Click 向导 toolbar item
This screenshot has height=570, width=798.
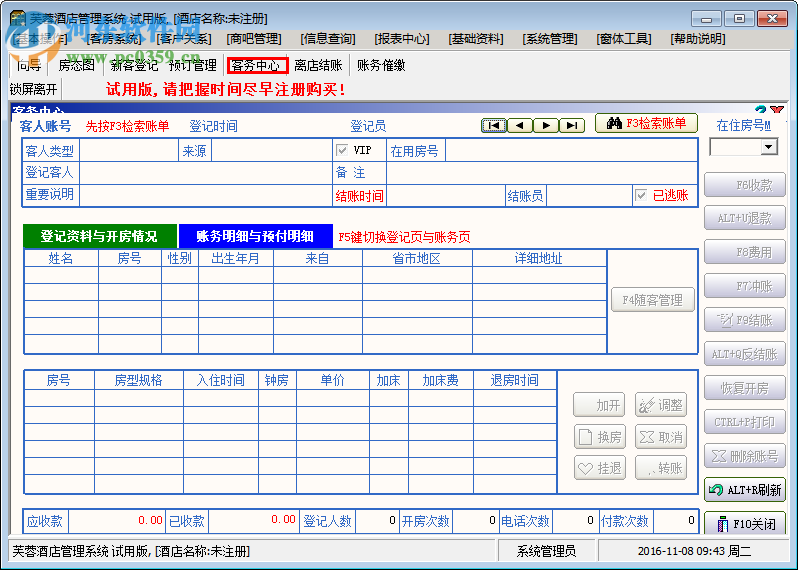tap(29, 65)
